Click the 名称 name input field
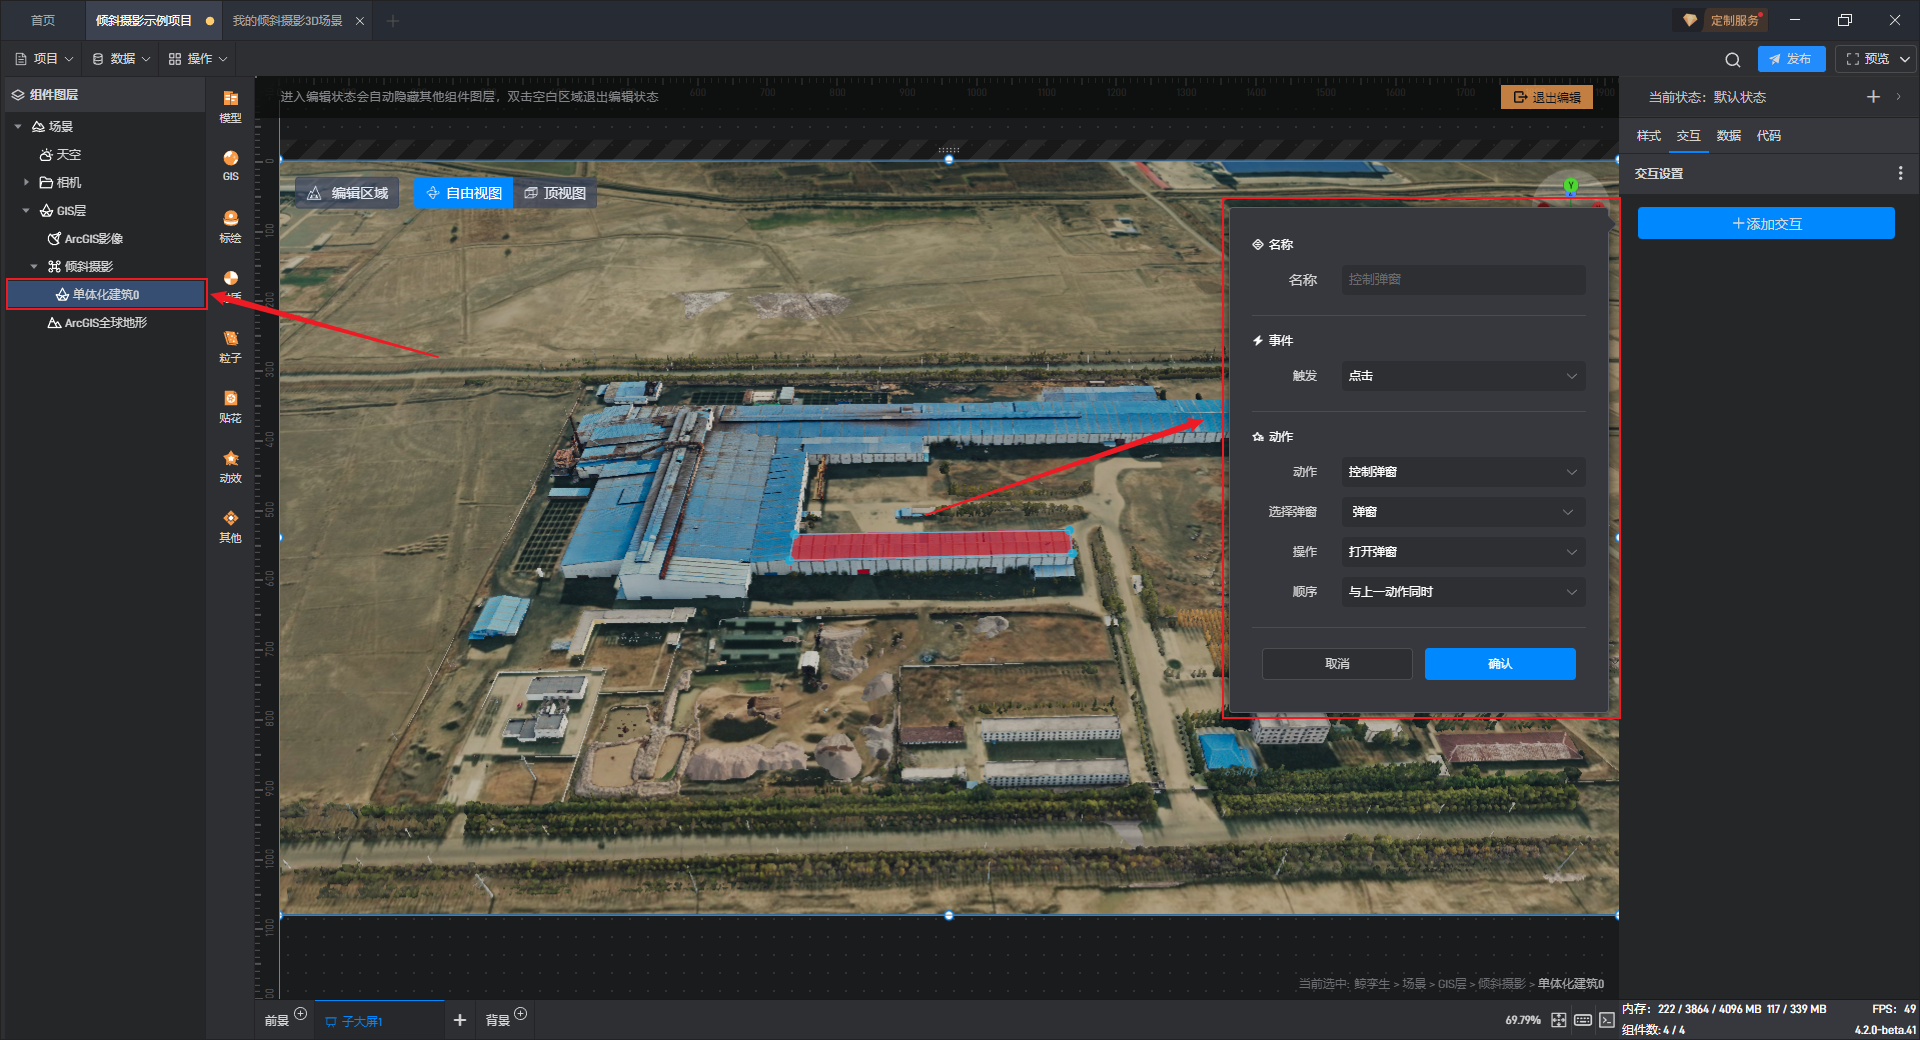Viewport: 1920px width, 1040px height. click(x=1462, y=280)
